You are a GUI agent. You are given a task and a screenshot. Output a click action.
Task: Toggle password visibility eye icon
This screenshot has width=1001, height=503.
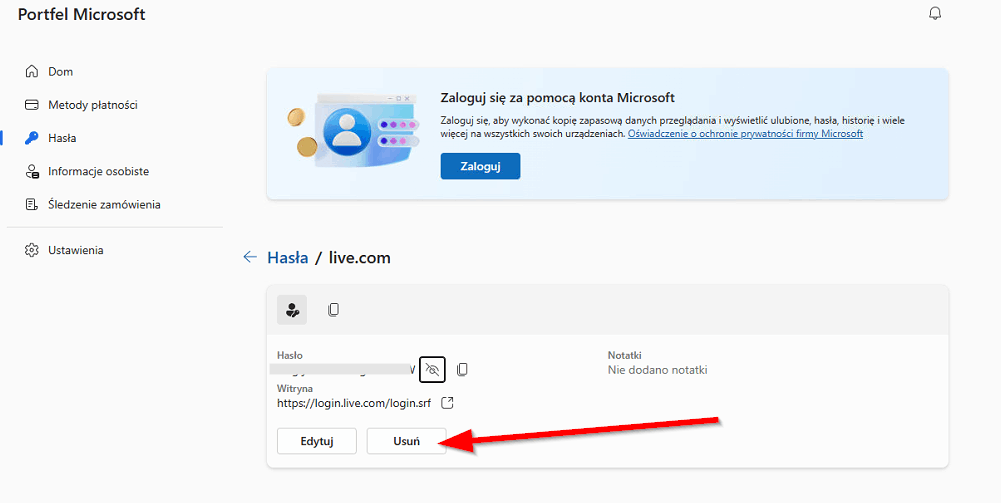(x=432, y=369)
